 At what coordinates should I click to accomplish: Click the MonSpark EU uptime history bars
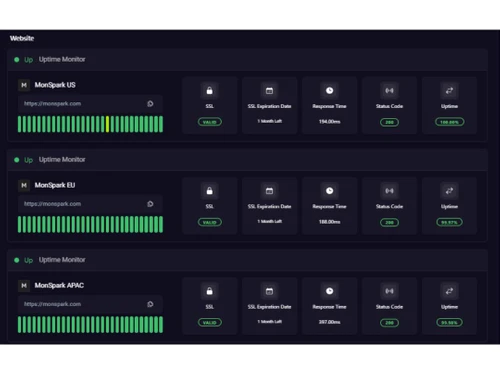click(x=90, y=224)
